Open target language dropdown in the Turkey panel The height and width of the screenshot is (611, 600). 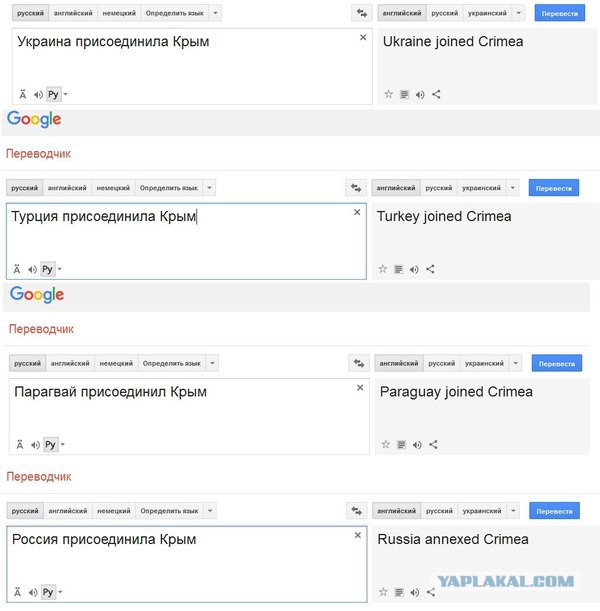click(x=513, y=187)
